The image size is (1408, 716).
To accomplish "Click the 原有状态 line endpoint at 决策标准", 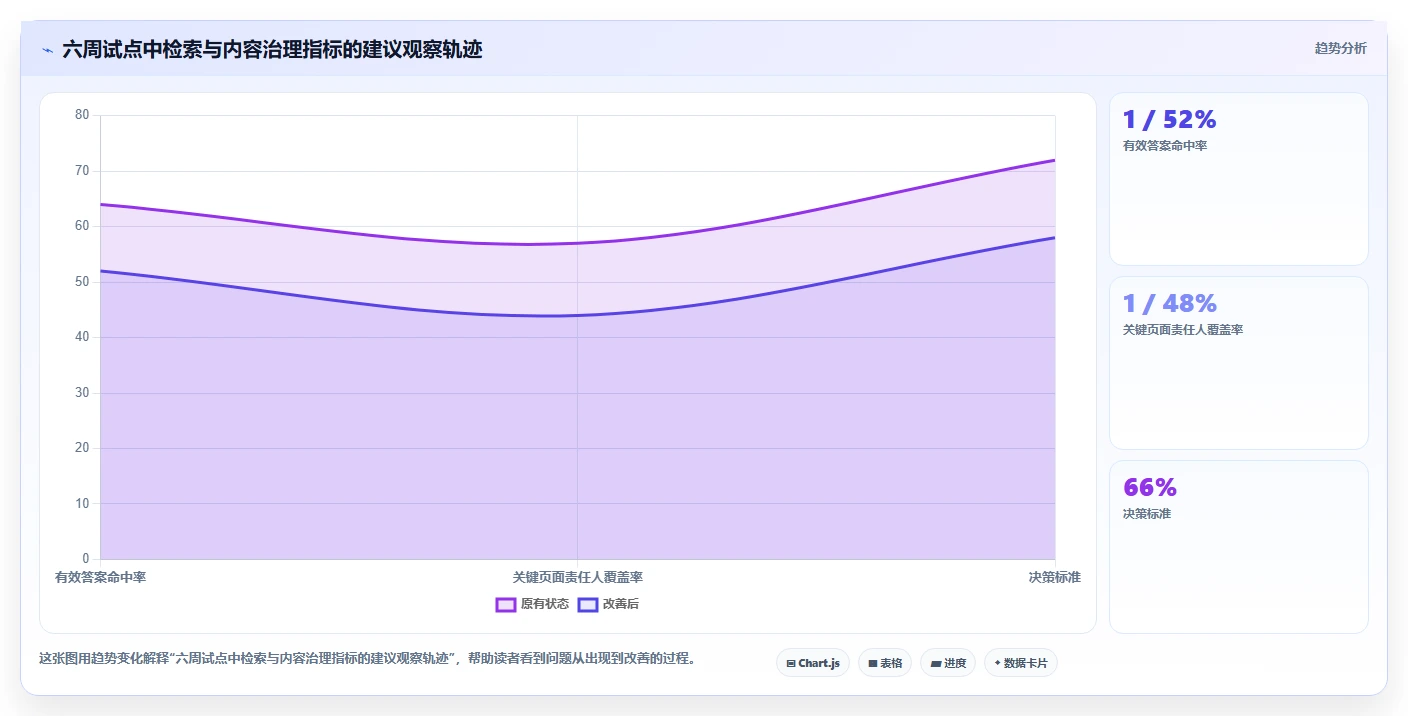I will click(x=1055, y=160).
